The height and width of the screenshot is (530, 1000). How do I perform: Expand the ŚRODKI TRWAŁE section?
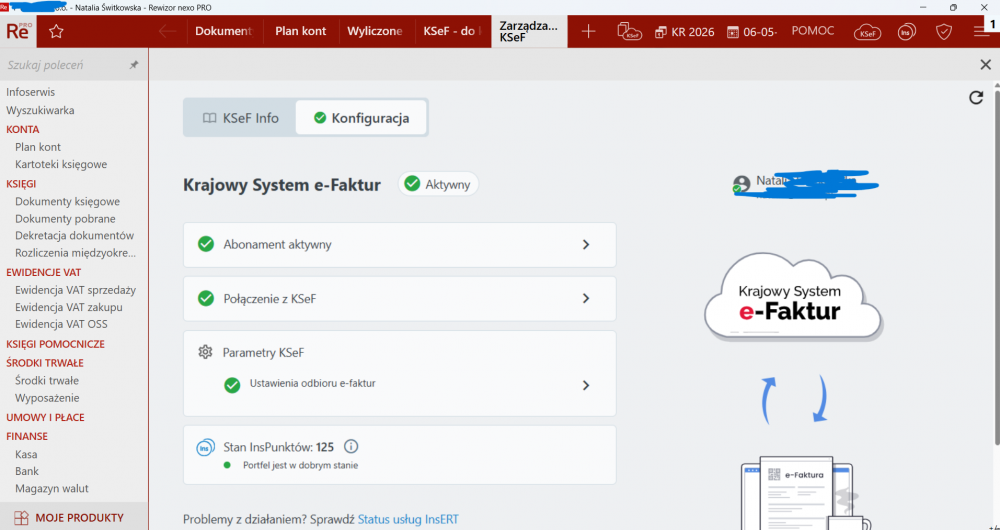click(x=45, y=363)
